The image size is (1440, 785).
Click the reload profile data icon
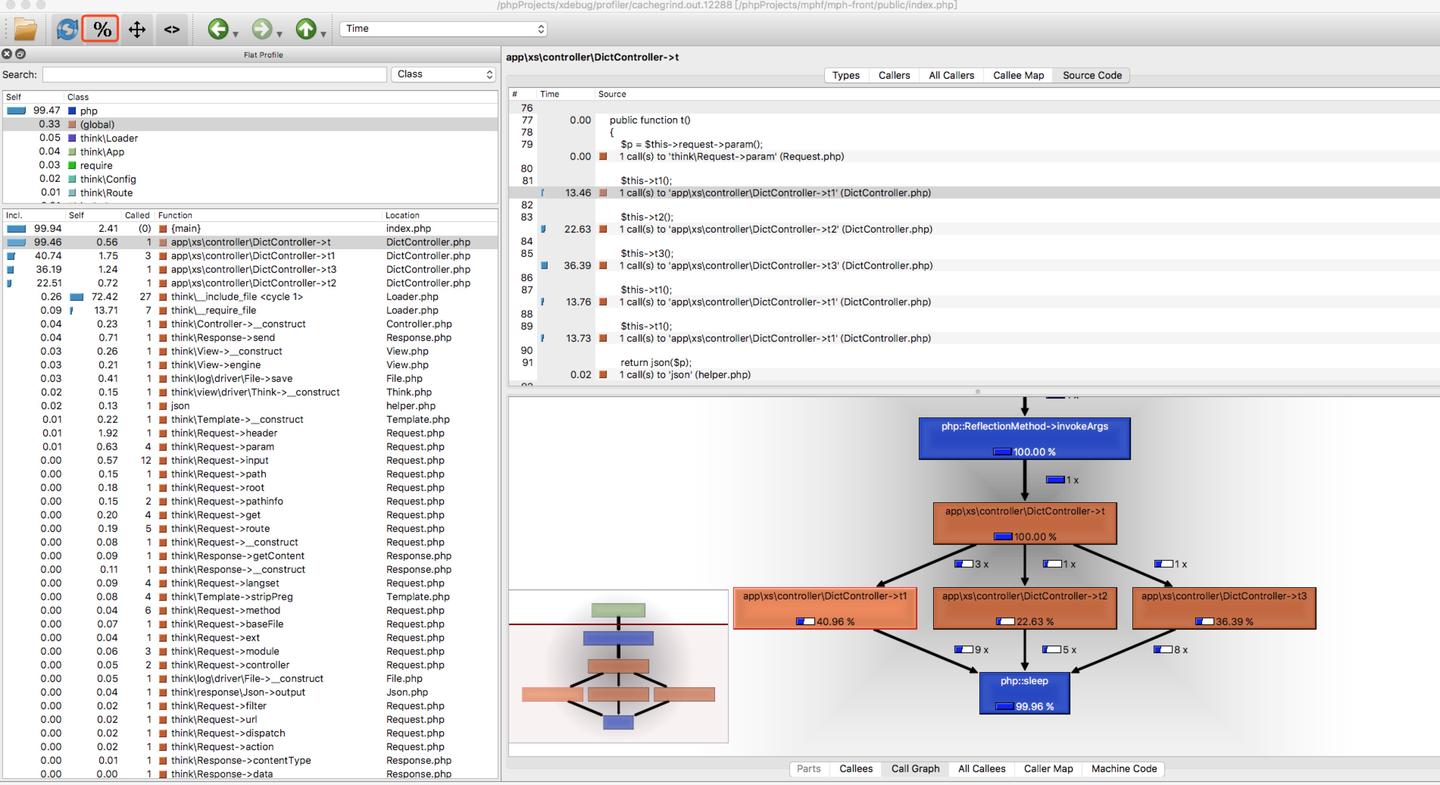pyautogui.click(x=66, y=29)
